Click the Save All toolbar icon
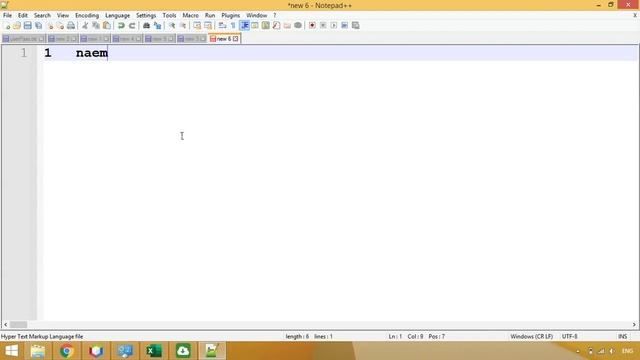 click(38, 25)
